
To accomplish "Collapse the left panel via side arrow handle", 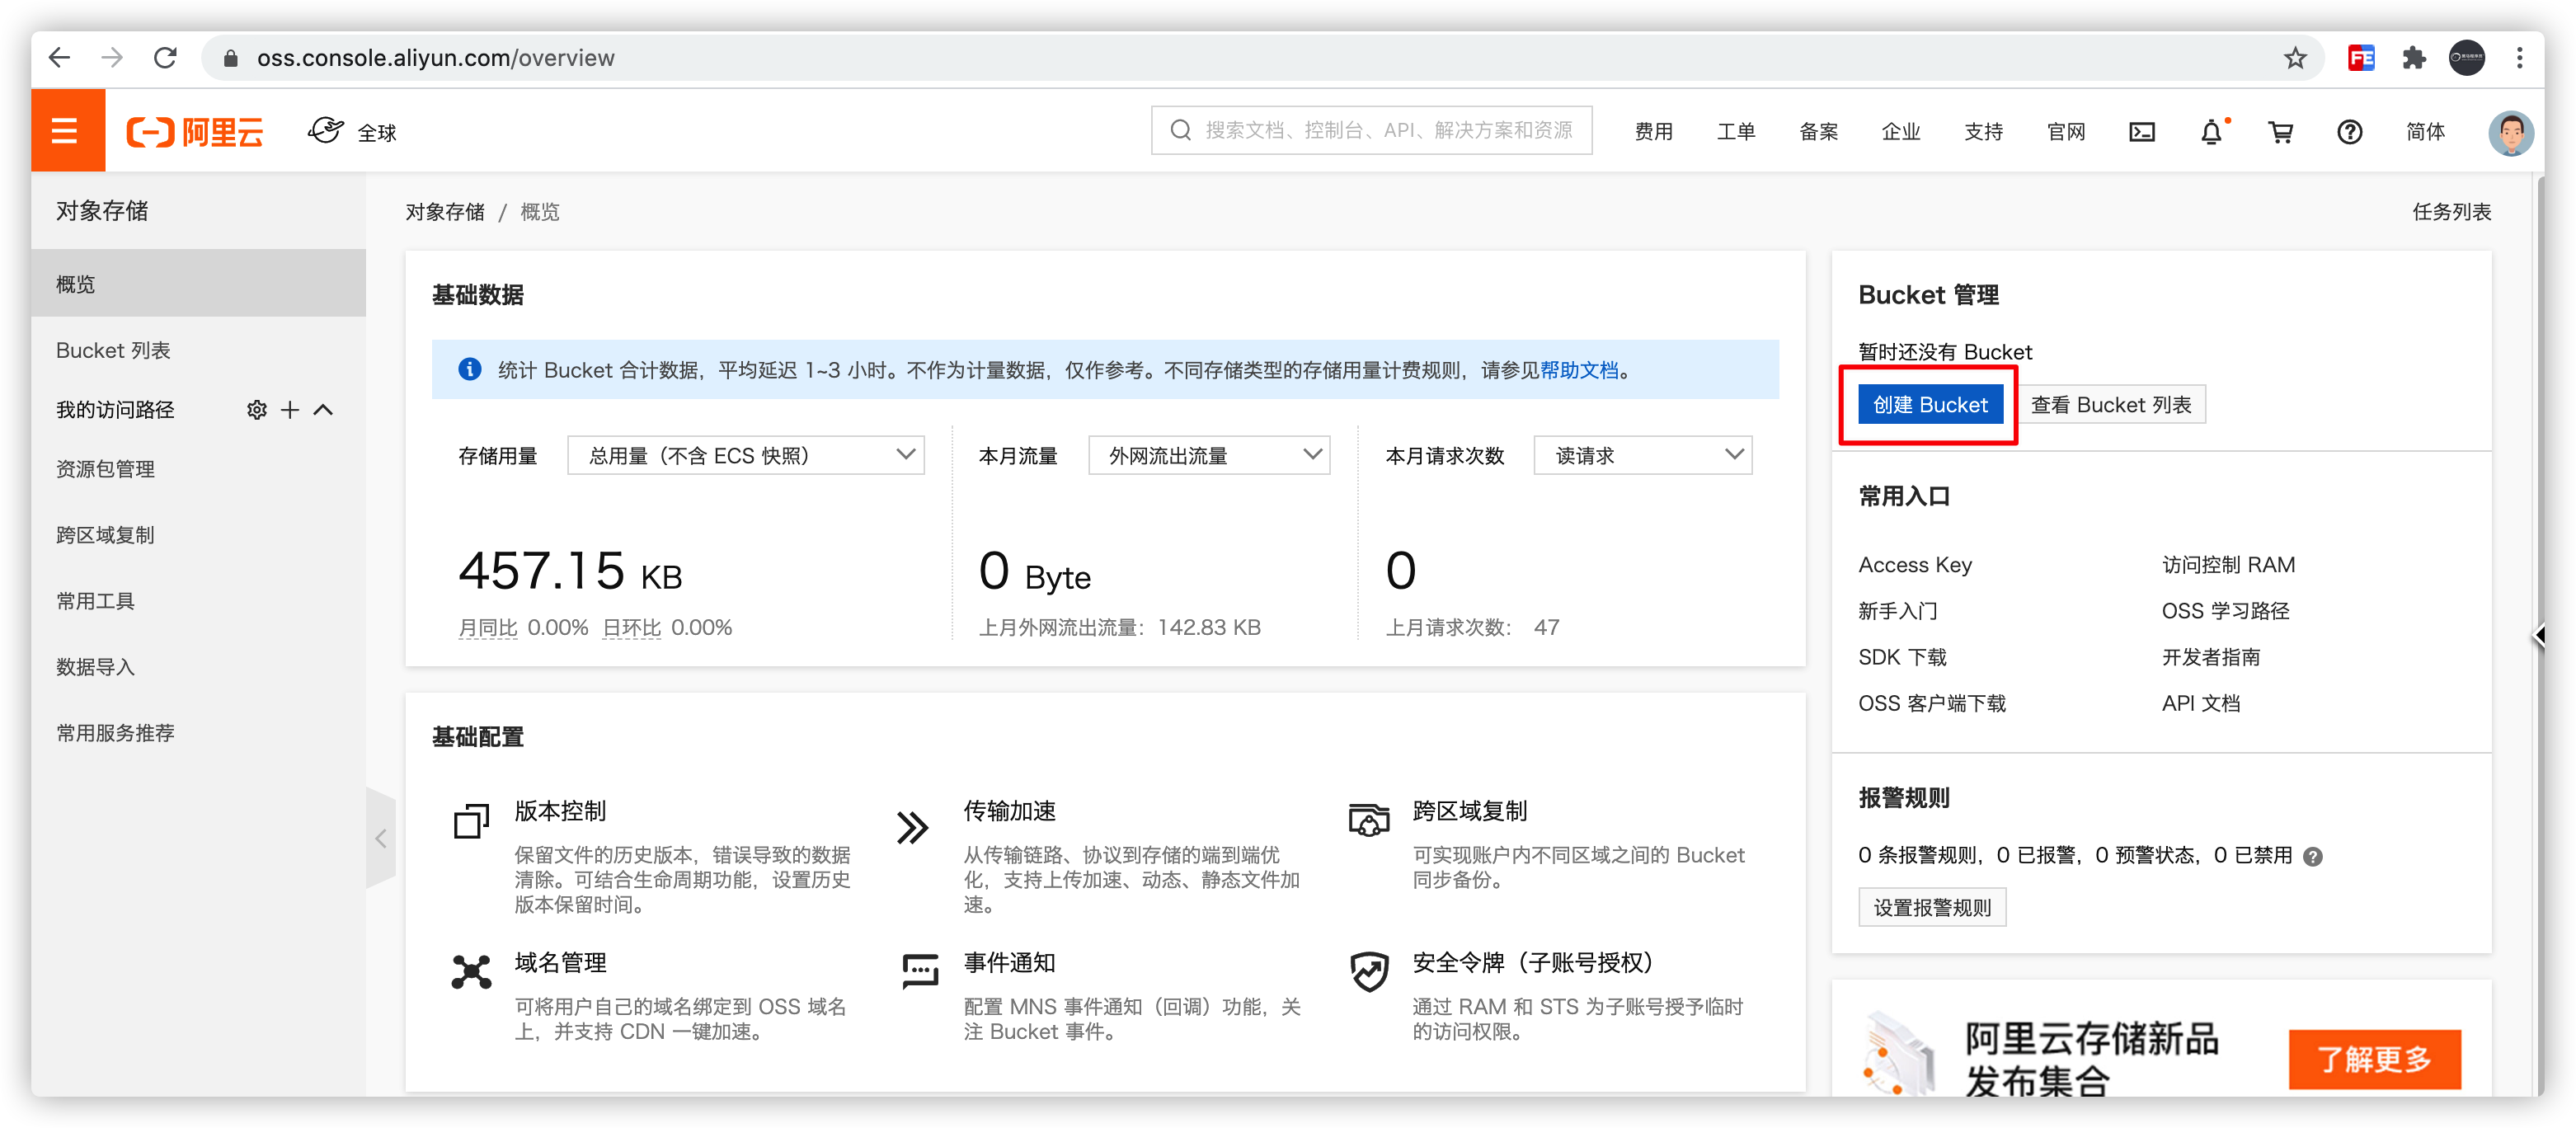I will coord(381,838).
